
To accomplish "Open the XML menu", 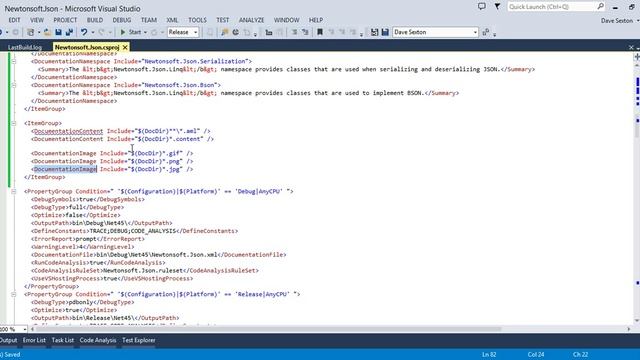I will pyautogui.click(x=172, y=20).
